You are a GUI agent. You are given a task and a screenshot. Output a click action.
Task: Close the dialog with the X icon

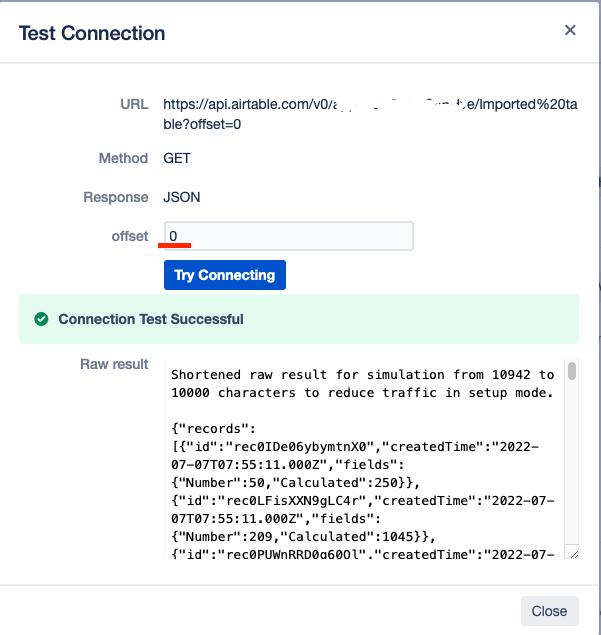[570, 30]
